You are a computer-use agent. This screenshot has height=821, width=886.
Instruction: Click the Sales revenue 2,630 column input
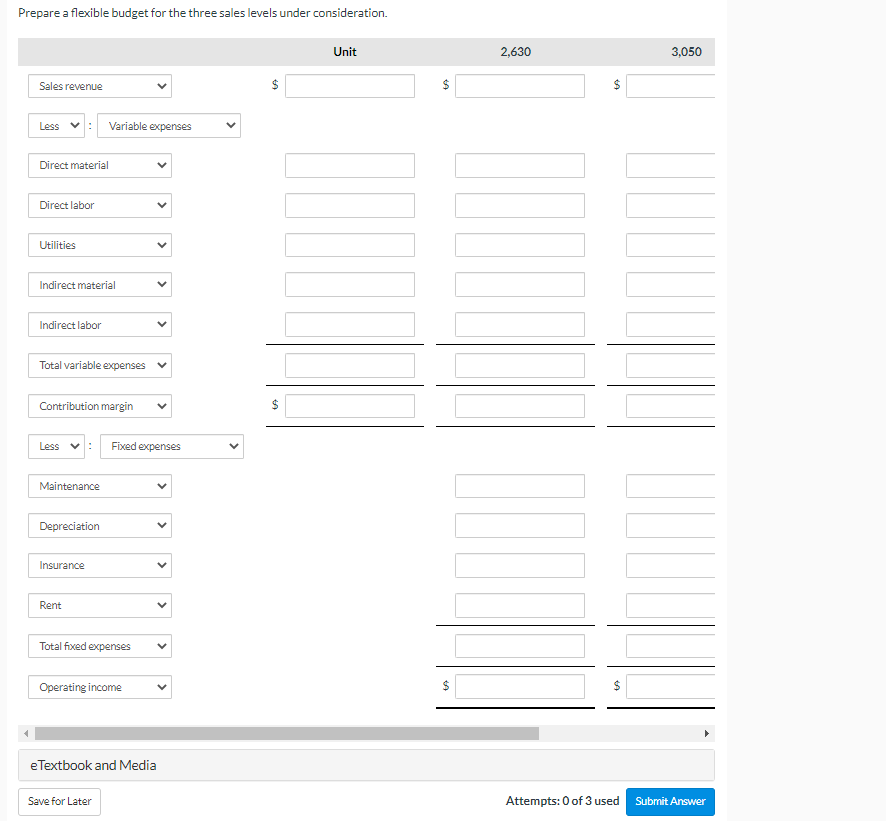tap(520, 86)
